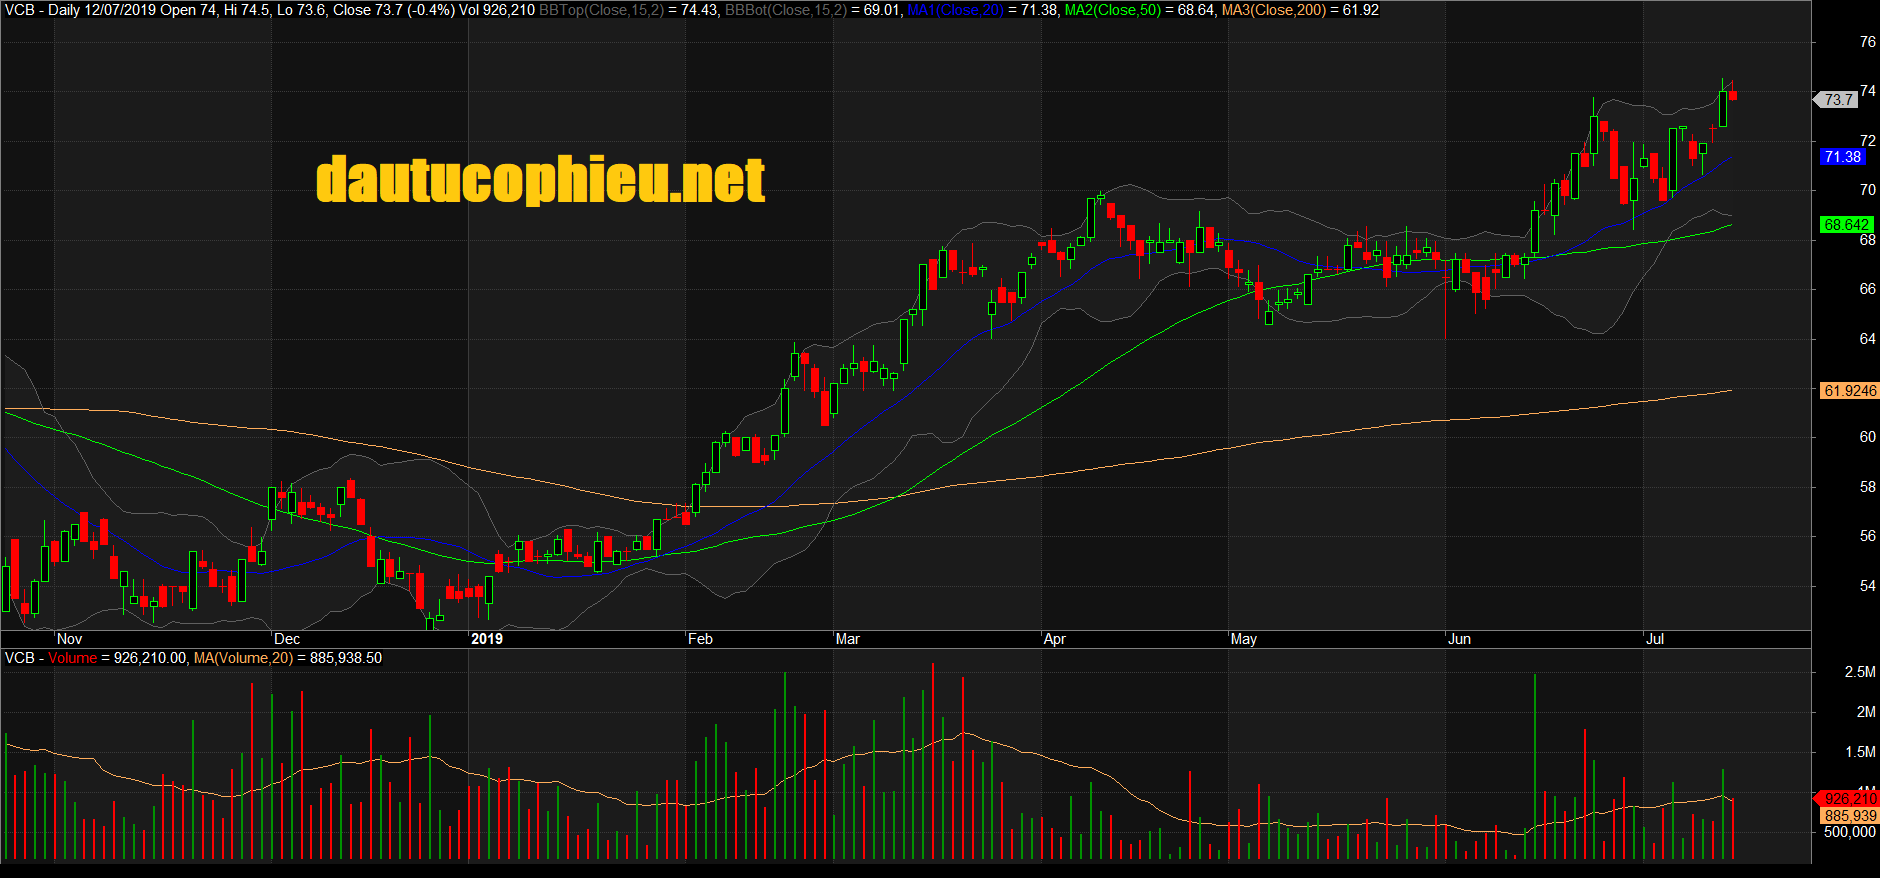Select the MA3(Close,200) legend label
Viewport: 1880px width, 878px height.
(1273, 10)
